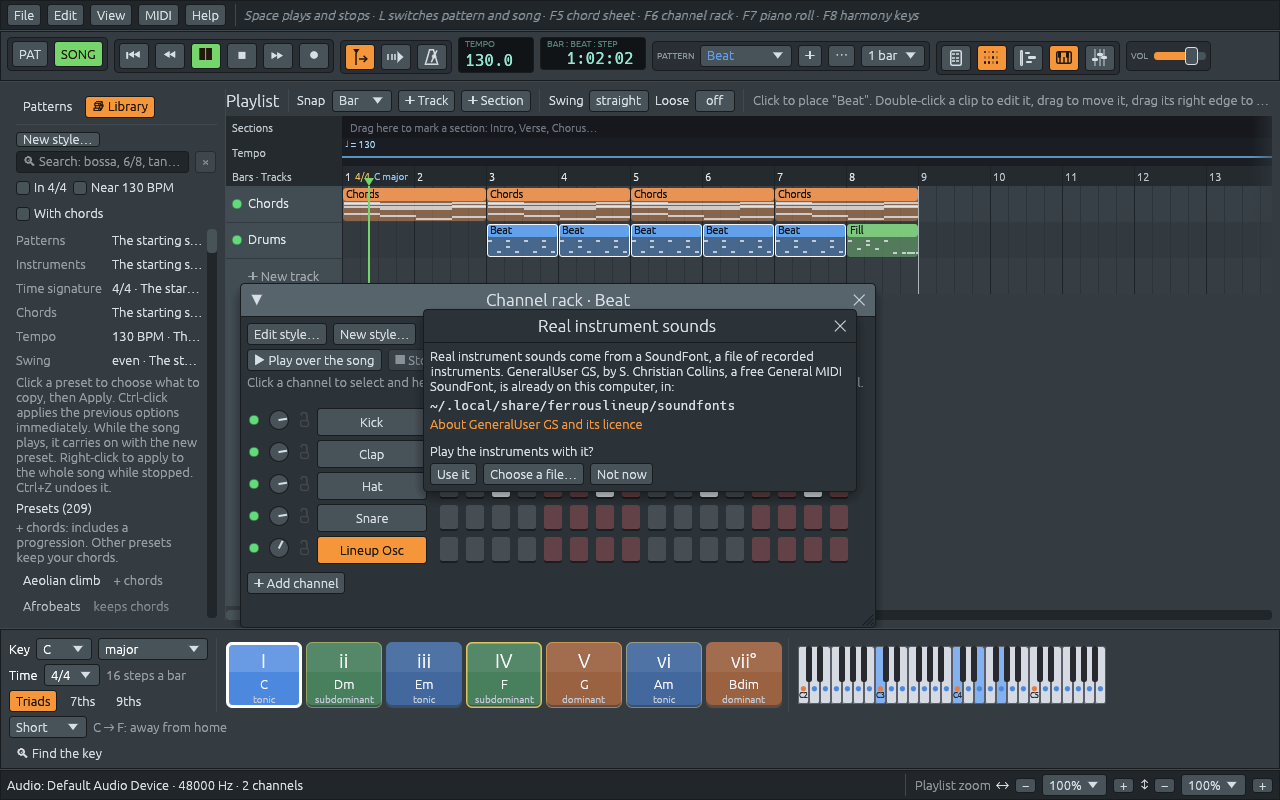Open the MIDI menu
This screenshot has width=1280, height=800.
[x=157, y=15]
